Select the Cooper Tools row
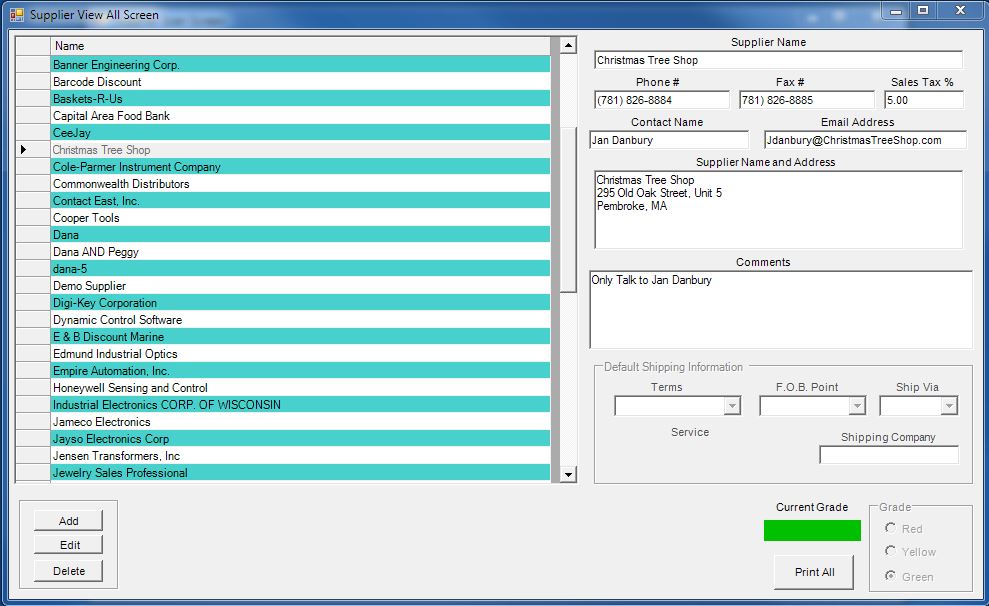 tap(300, 218)
